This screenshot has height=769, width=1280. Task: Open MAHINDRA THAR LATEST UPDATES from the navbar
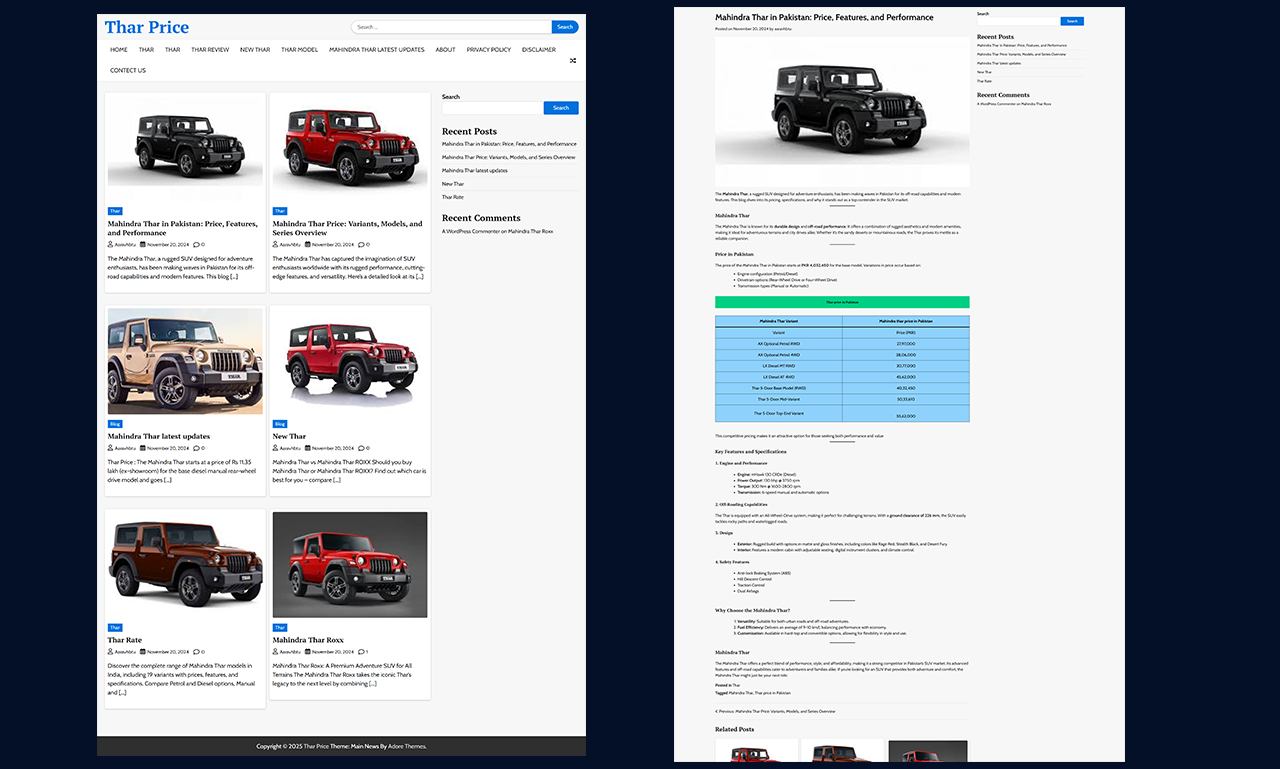coord(376,49)
